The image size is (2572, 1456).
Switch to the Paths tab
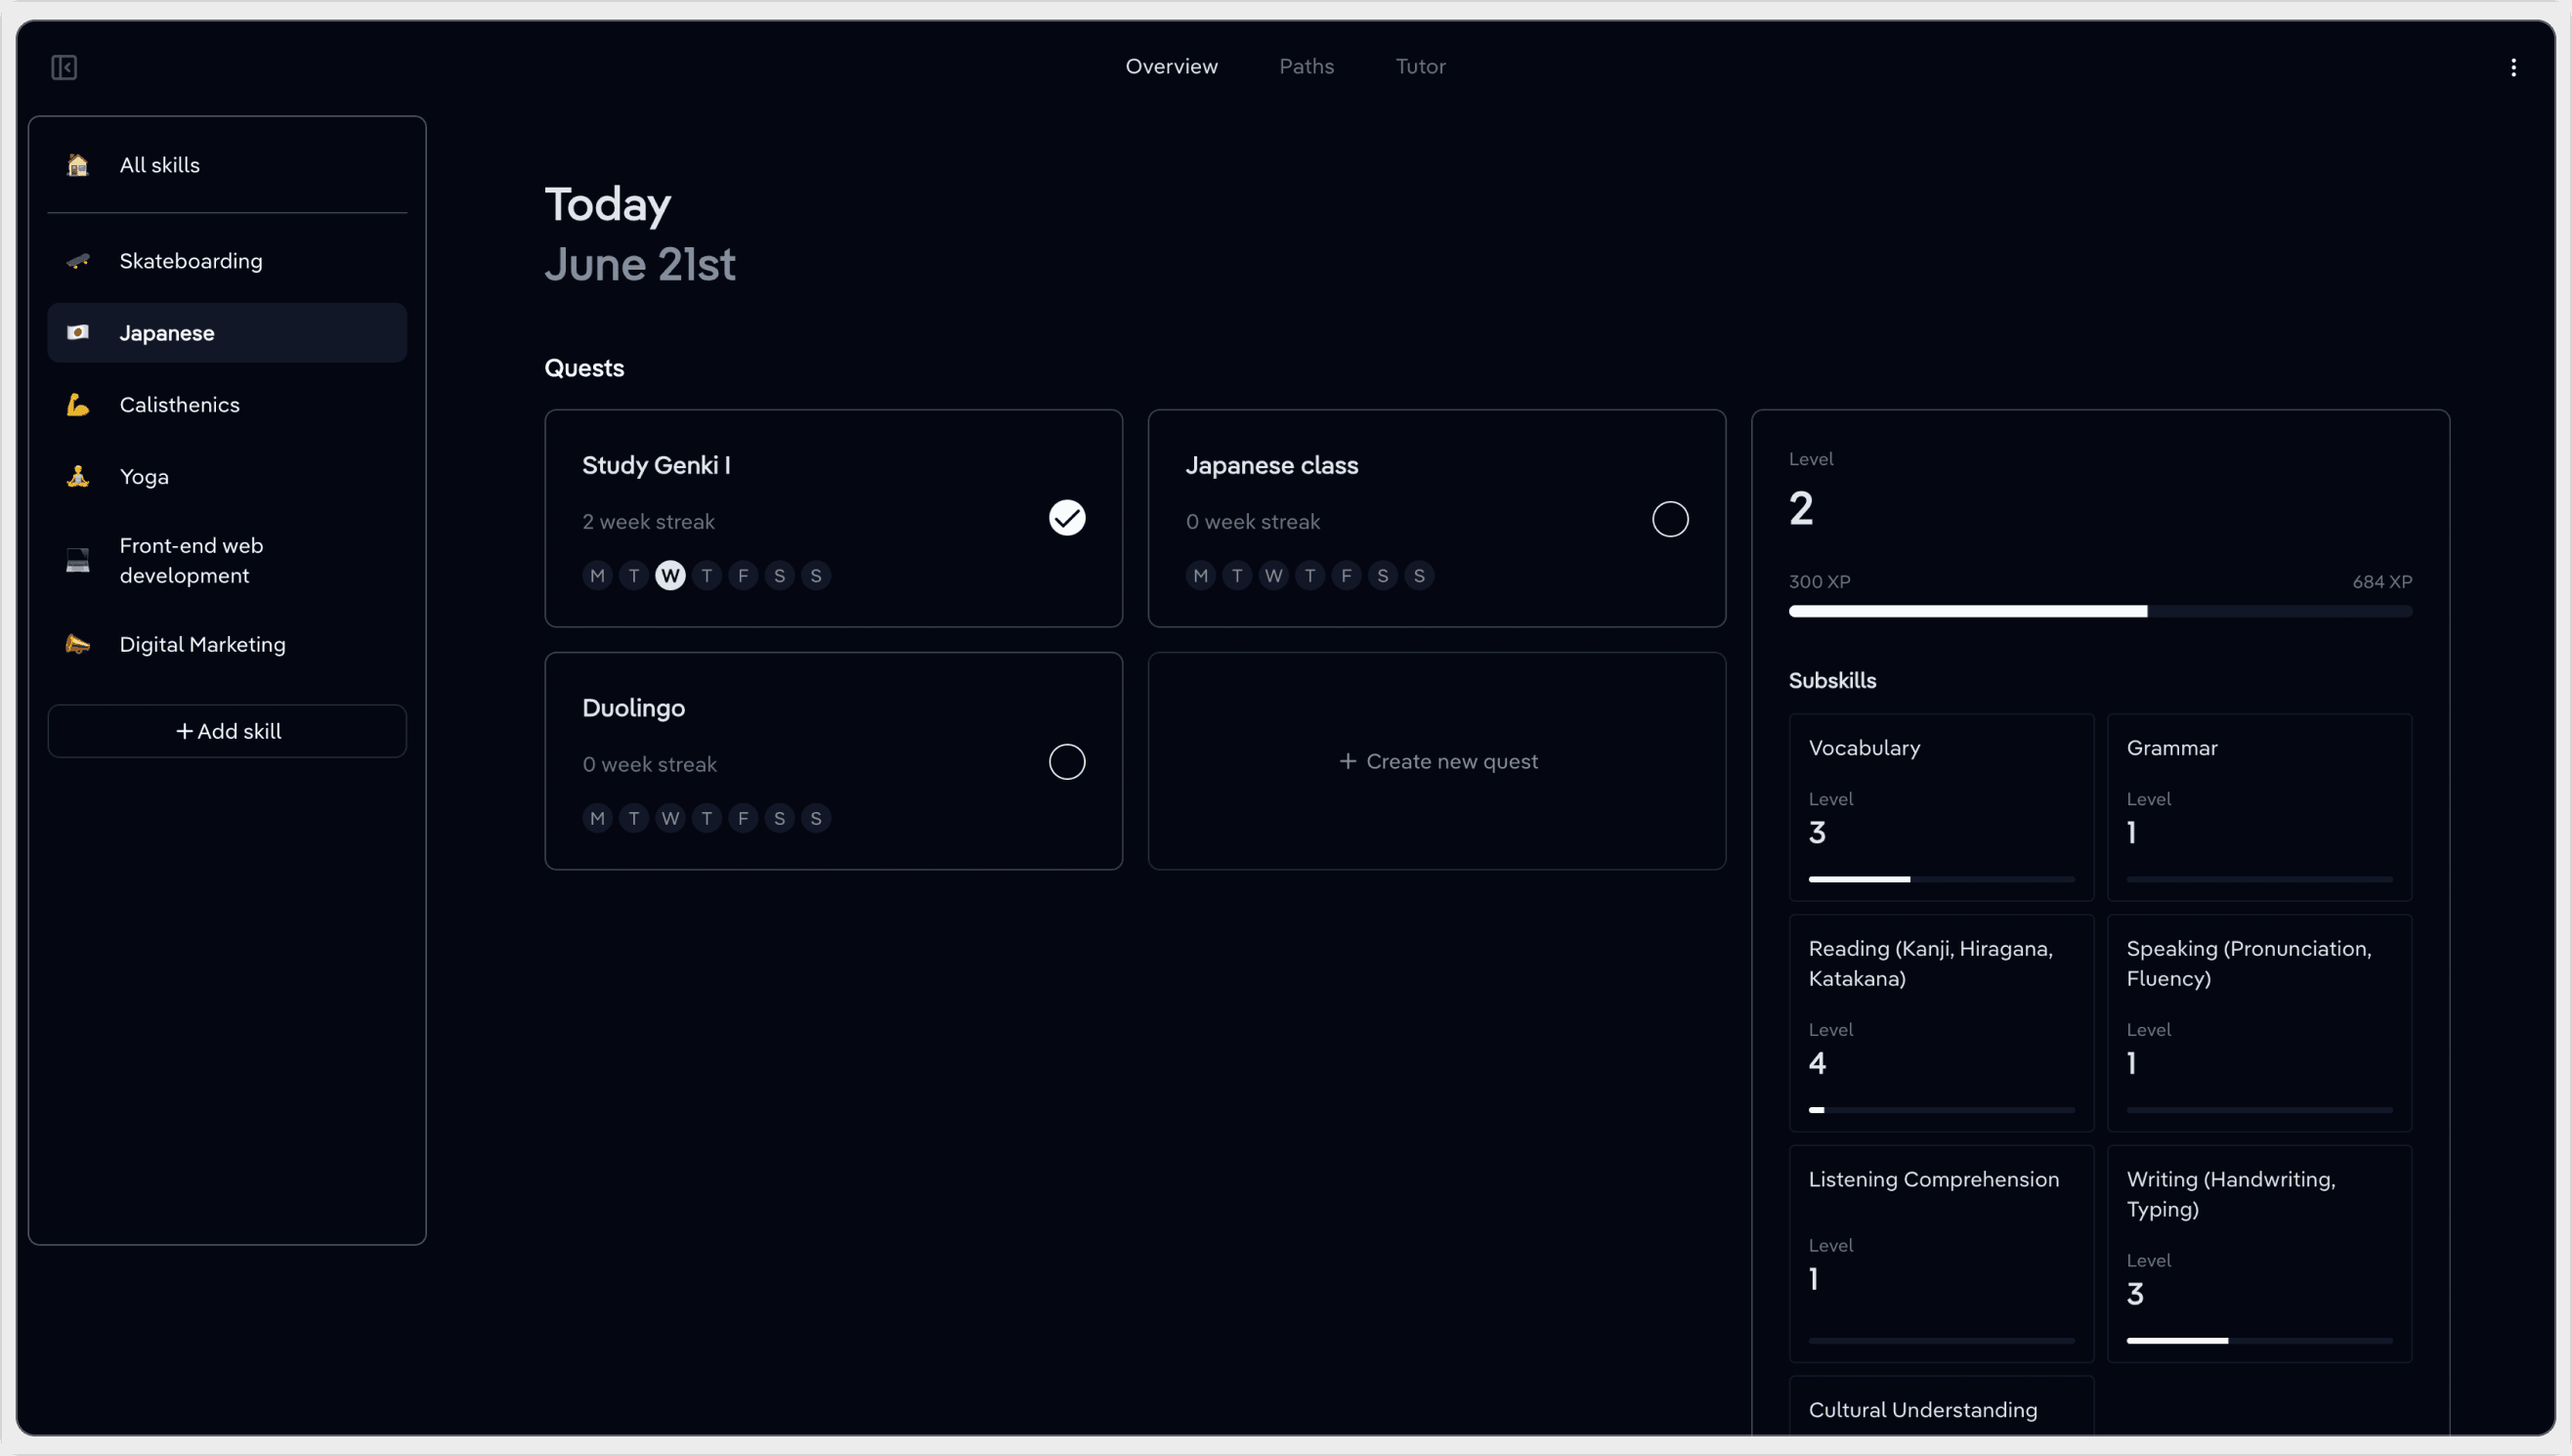[1306, 66]
